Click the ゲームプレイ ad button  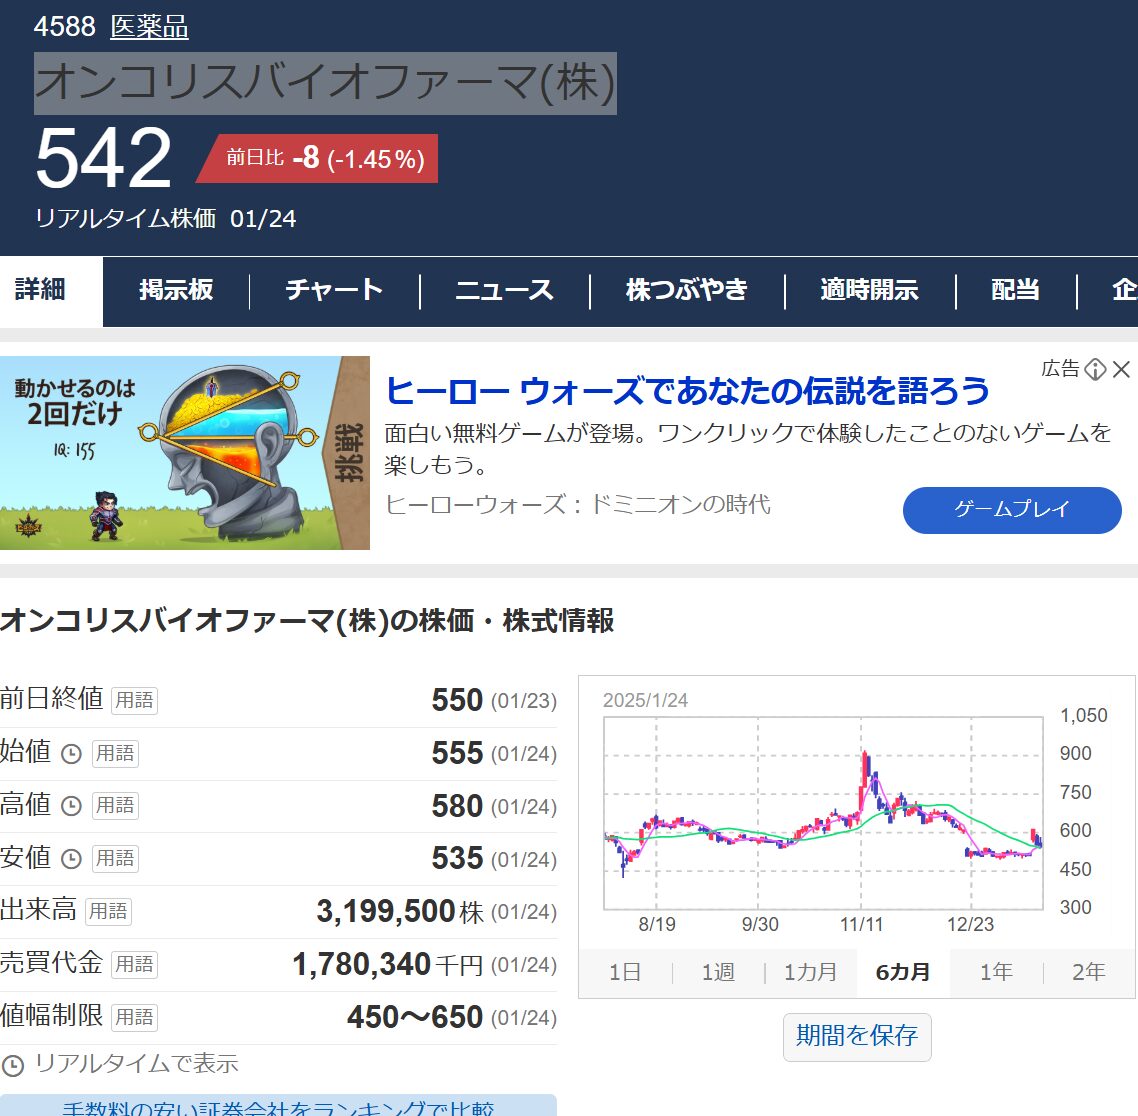[x=1012, y=510]
